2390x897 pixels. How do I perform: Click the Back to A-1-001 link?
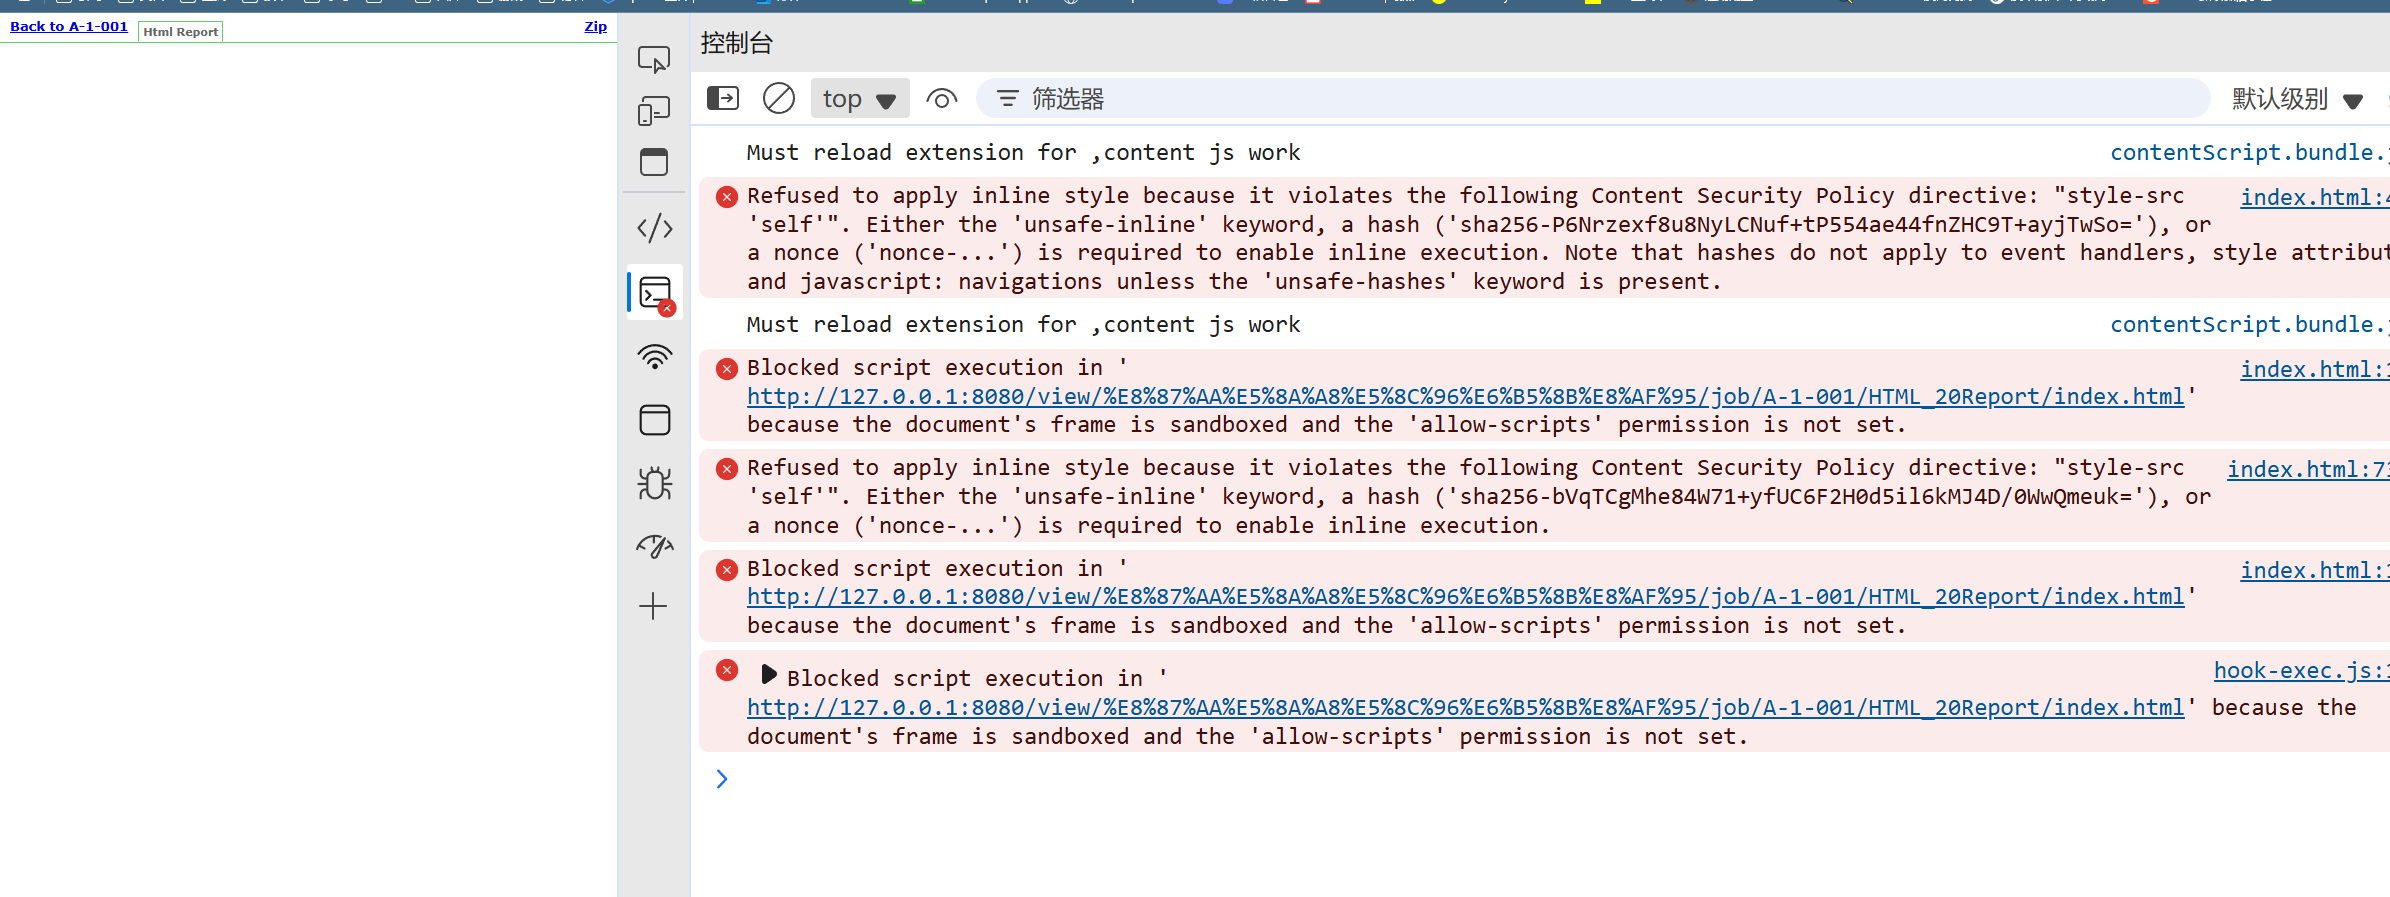(x=69, y=27)
